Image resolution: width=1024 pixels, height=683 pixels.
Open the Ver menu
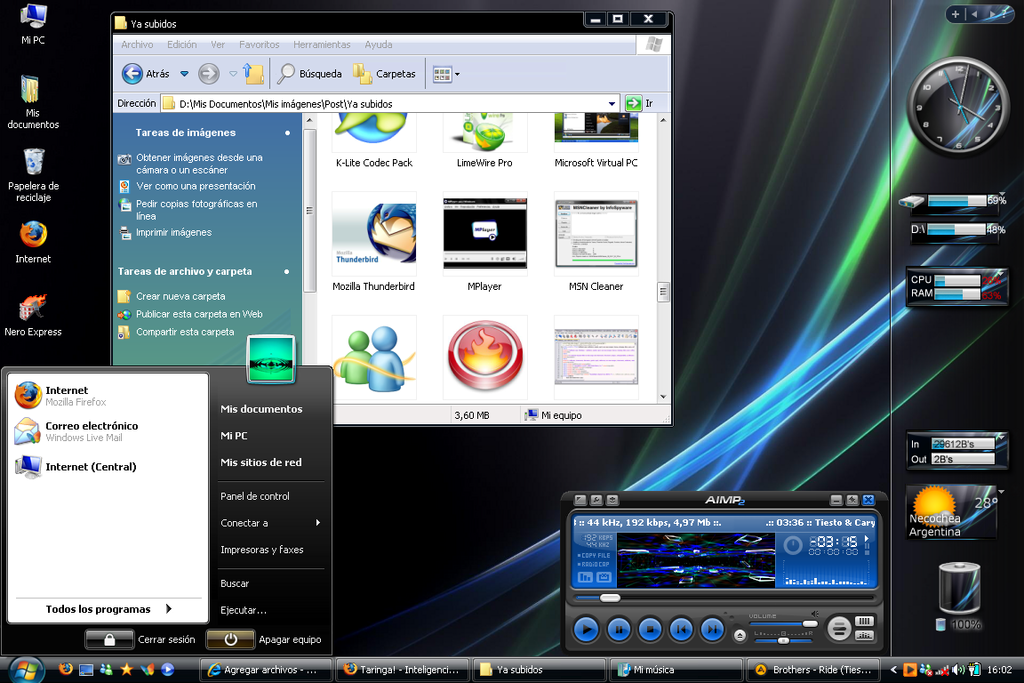click(x=217, y=44)
